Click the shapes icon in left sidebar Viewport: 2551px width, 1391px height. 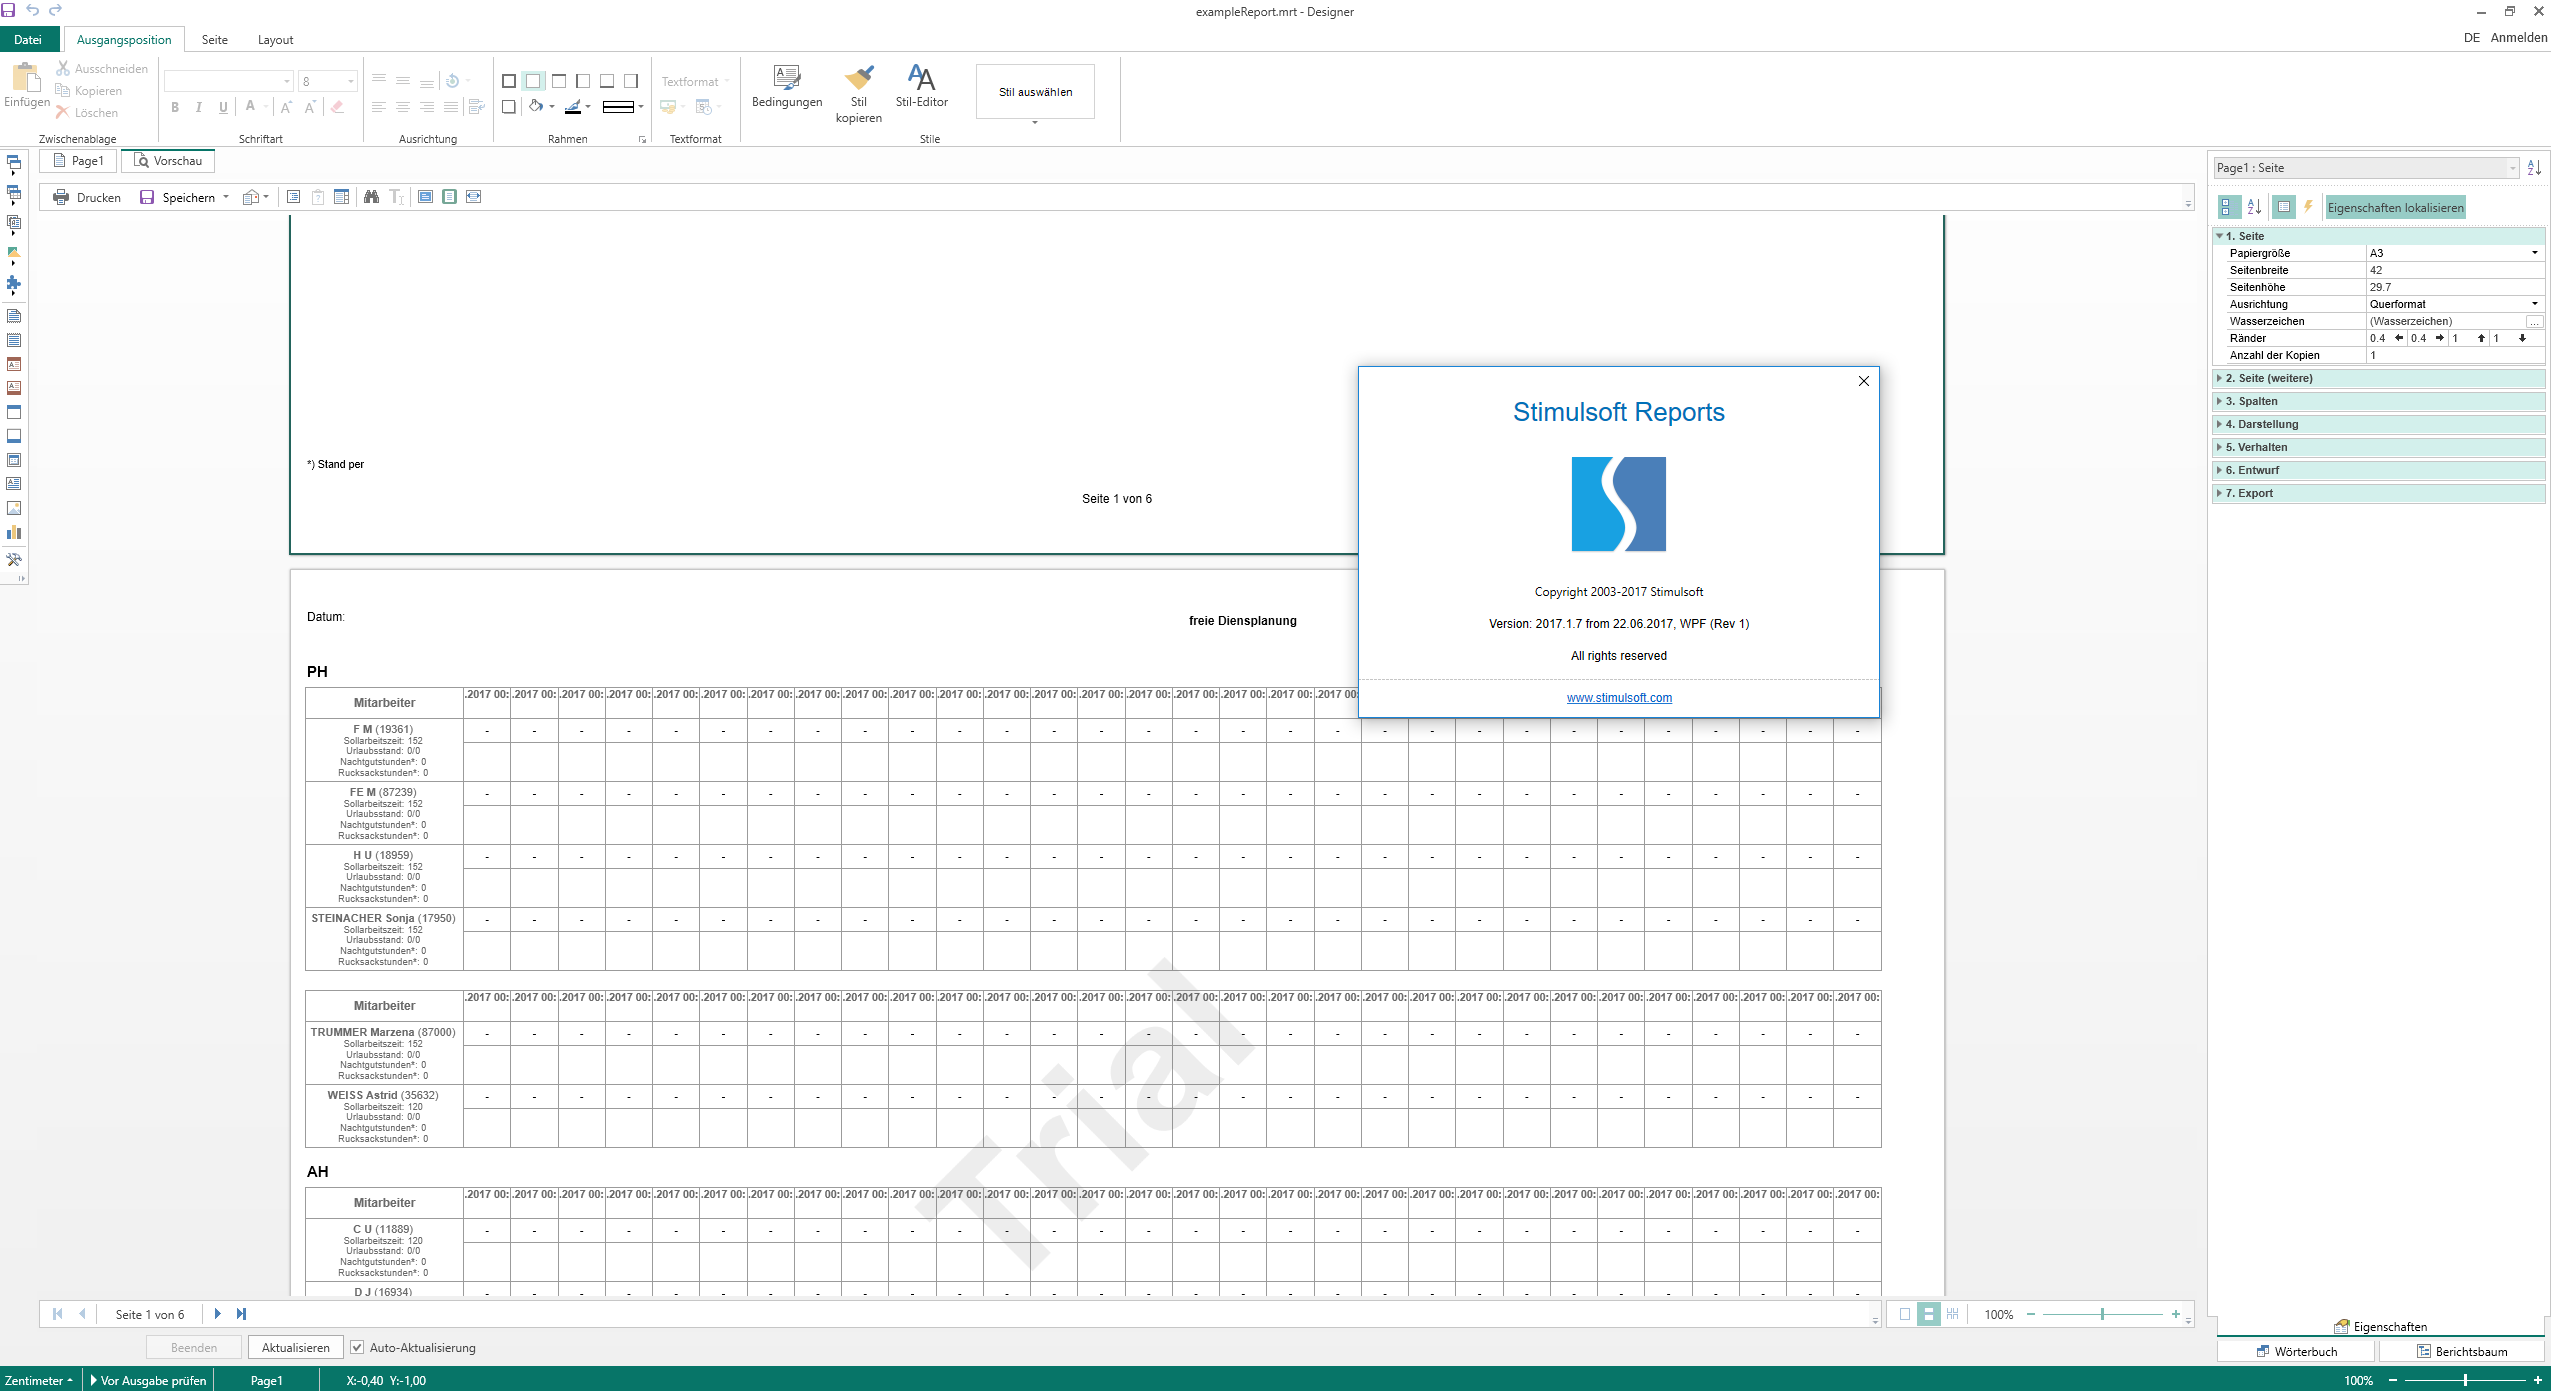click(14, 254)
